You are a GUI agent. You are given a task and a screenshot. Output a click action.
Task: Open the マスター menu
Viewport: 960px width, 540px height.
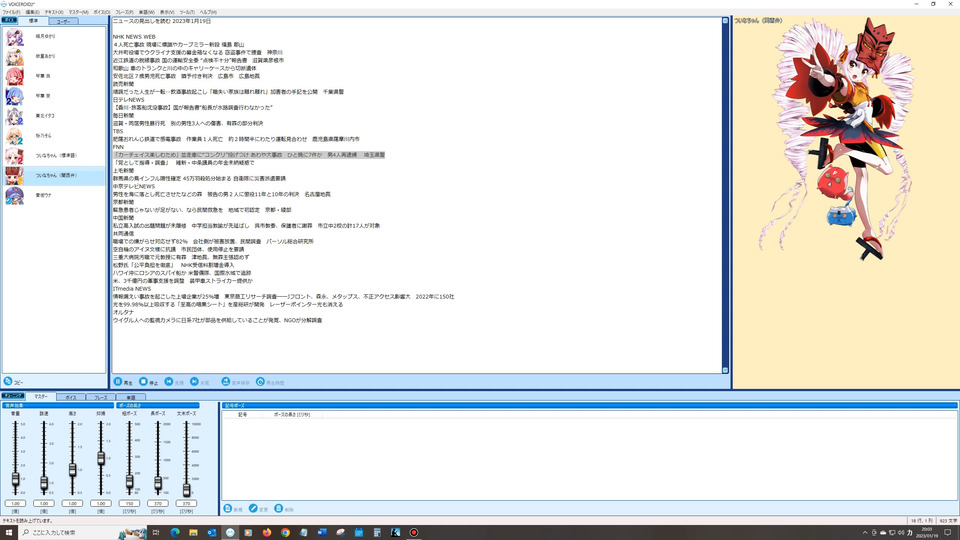[78, 12]
